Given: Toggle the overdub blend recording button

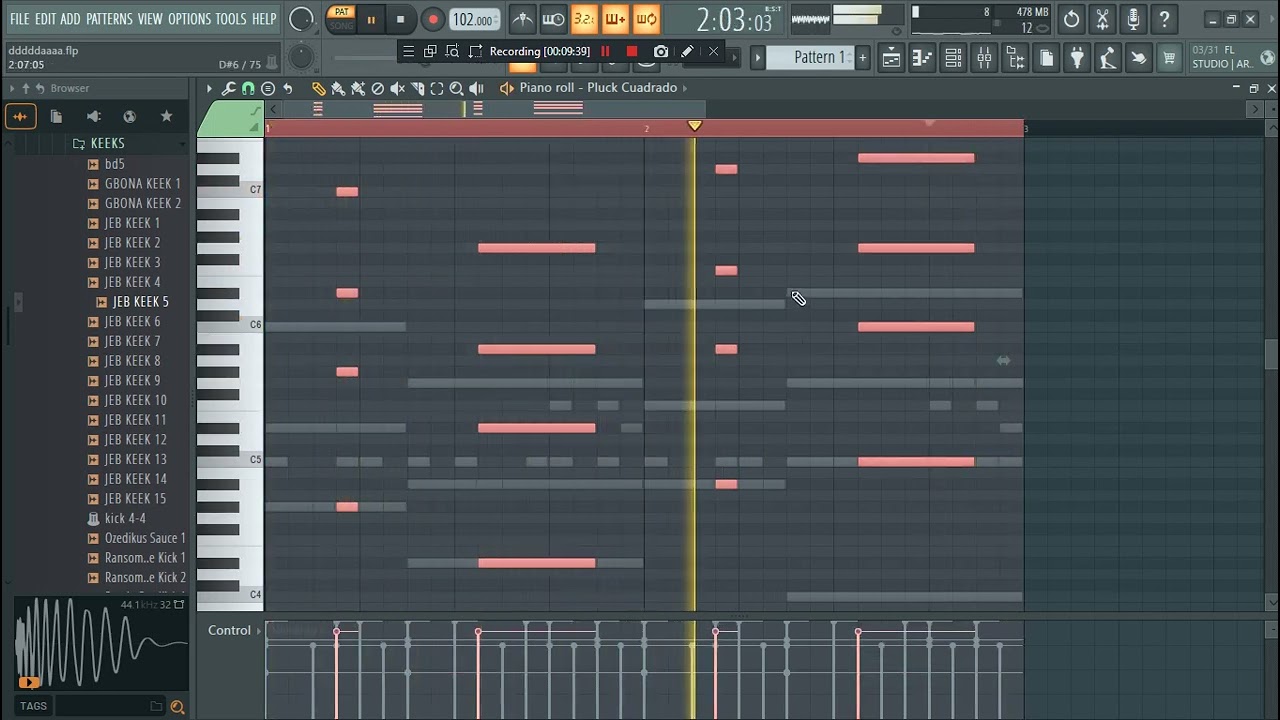Looking at the screenshot, I should 615,19.
